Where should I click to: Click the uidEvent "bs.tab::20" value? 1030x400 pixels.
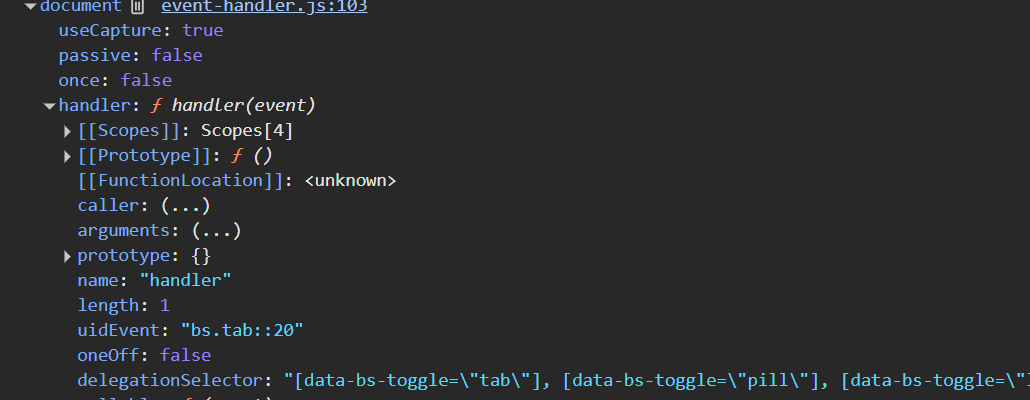pyautogui.click(x=242, y=330)
